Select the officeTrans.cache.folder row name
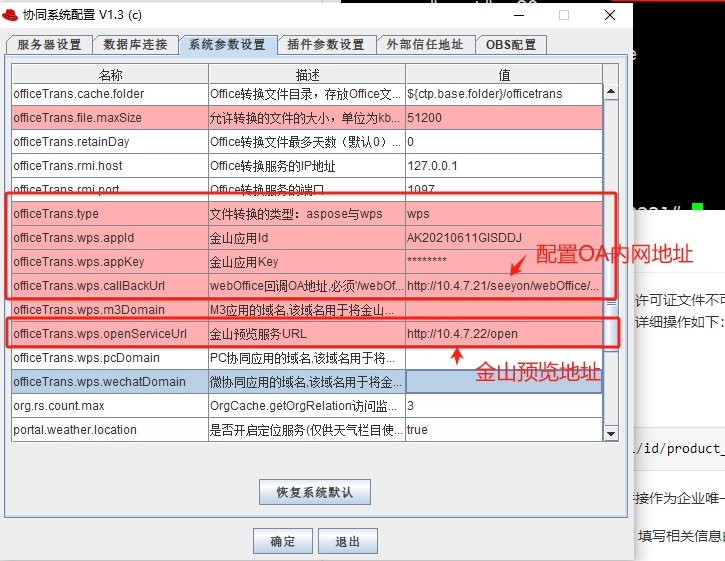 click(x=110, y=94)
